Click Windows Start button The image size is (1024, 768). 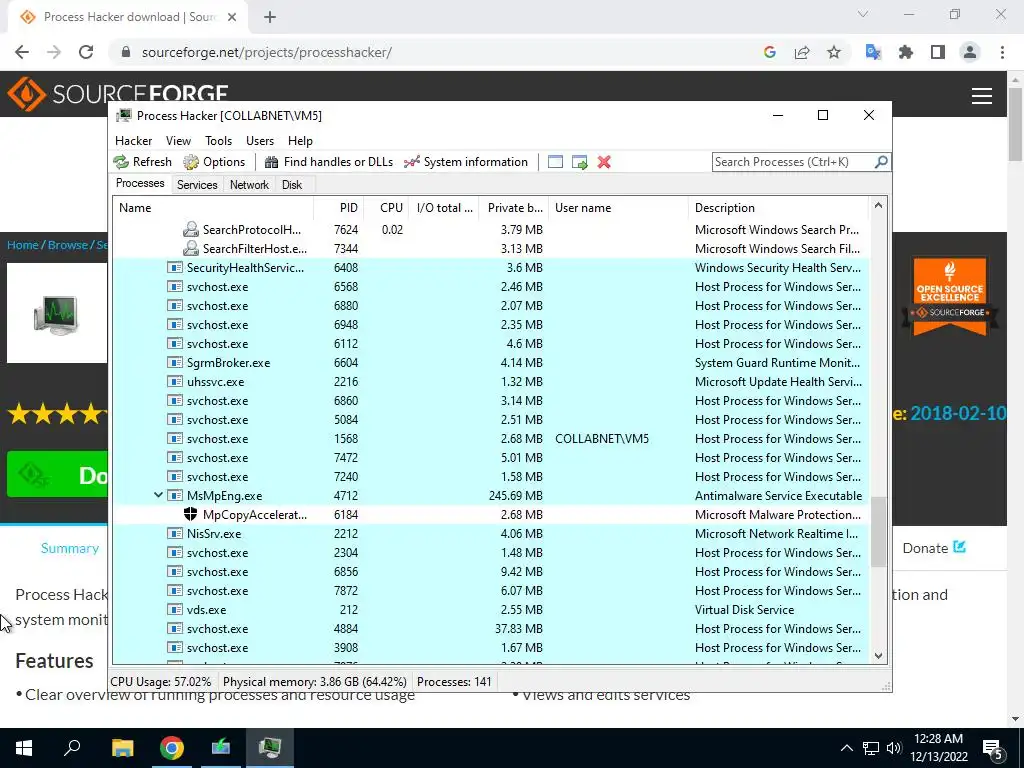[24, 748]
